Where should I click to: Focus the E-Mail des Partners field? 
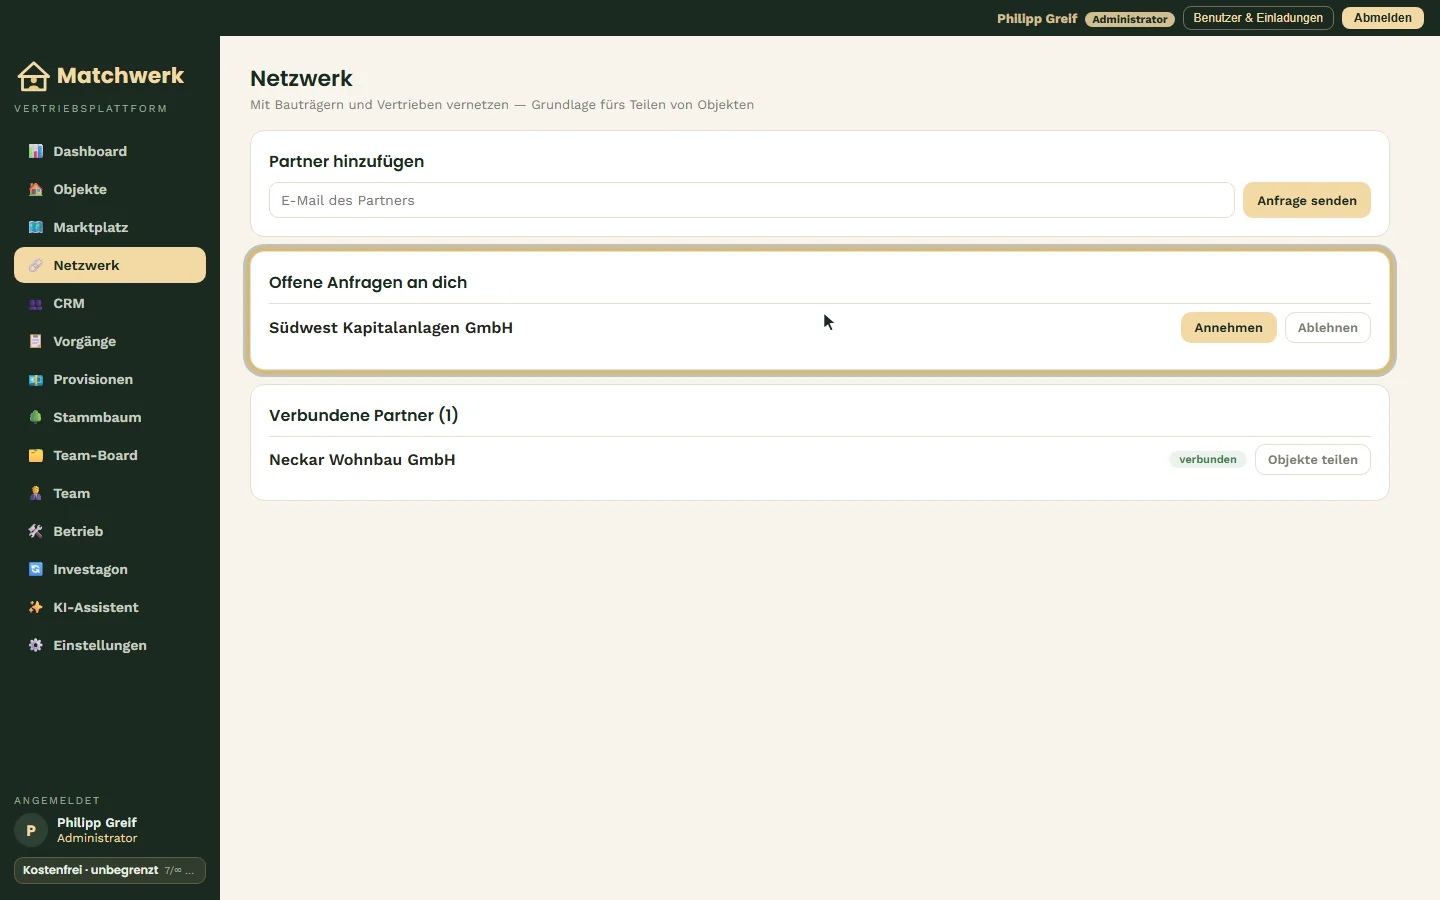(752, 200)
